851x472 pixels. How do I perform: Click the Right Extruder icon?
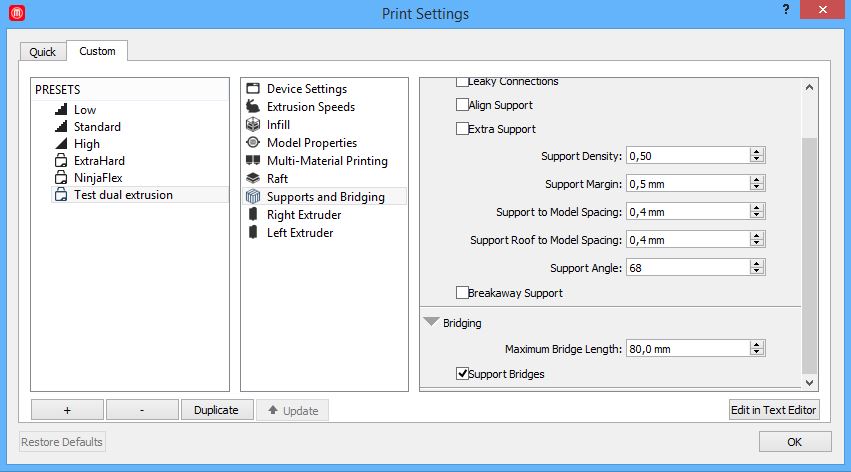pos(253,215)
